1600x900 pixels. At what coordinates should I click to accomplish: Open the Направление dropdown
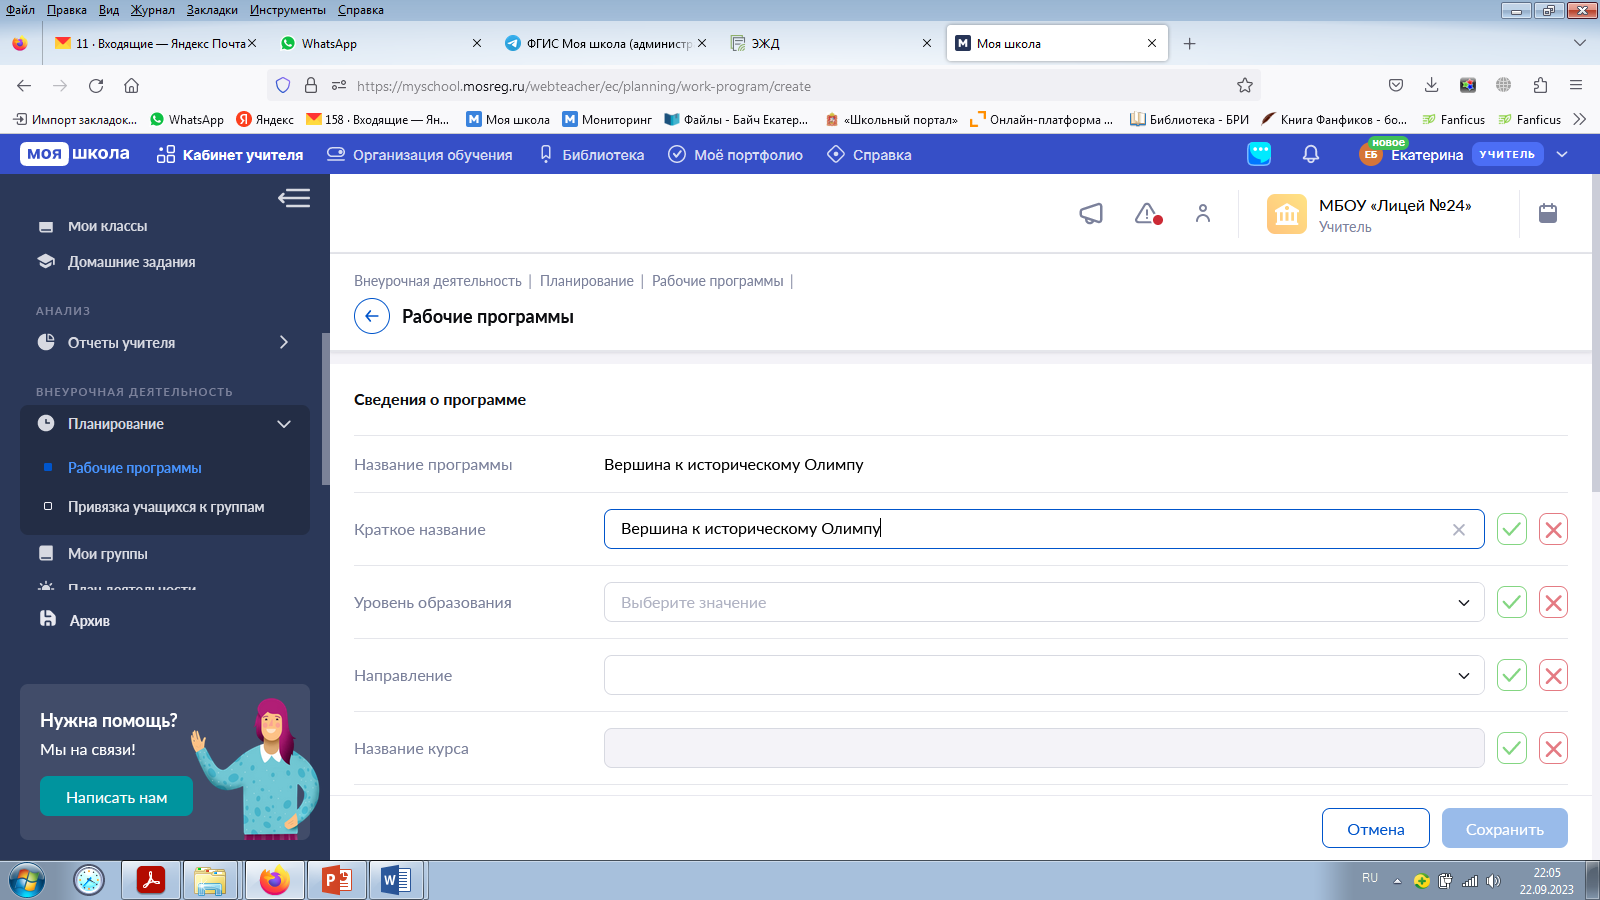tap(1044, 675)
